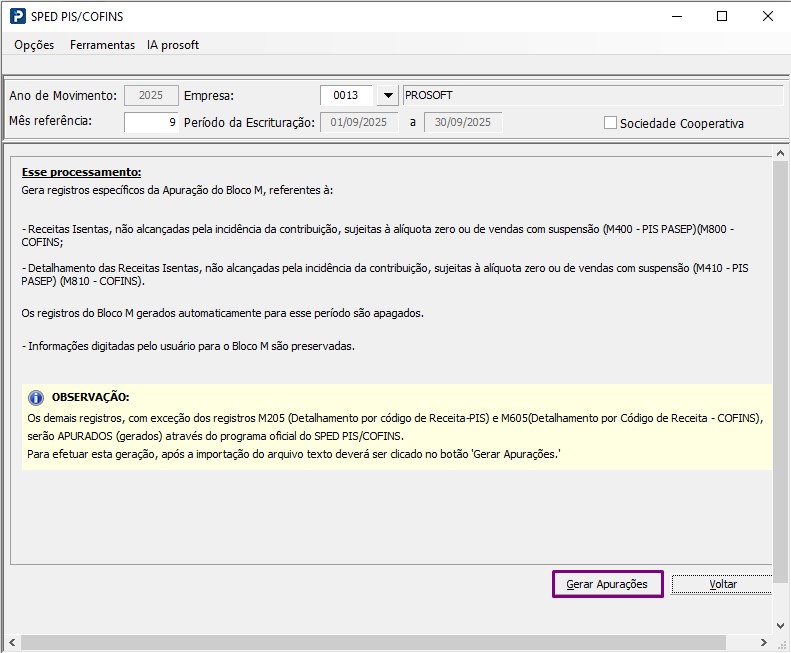Enable the Sociedade Cooperativa checkbox

[610, 123]
